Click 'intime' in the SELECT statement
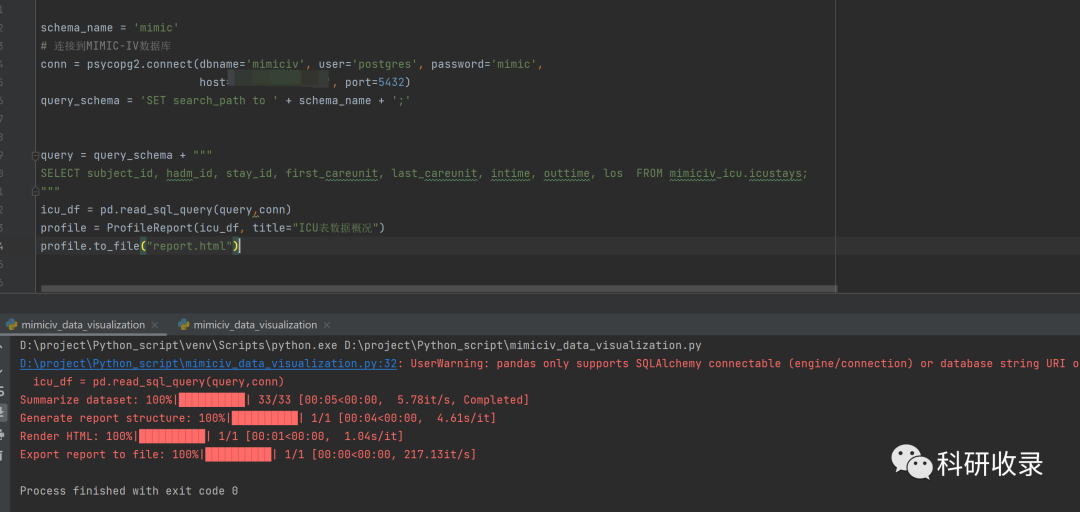Viewport: 1080px width, 512px height. click(x=510, y=173)
